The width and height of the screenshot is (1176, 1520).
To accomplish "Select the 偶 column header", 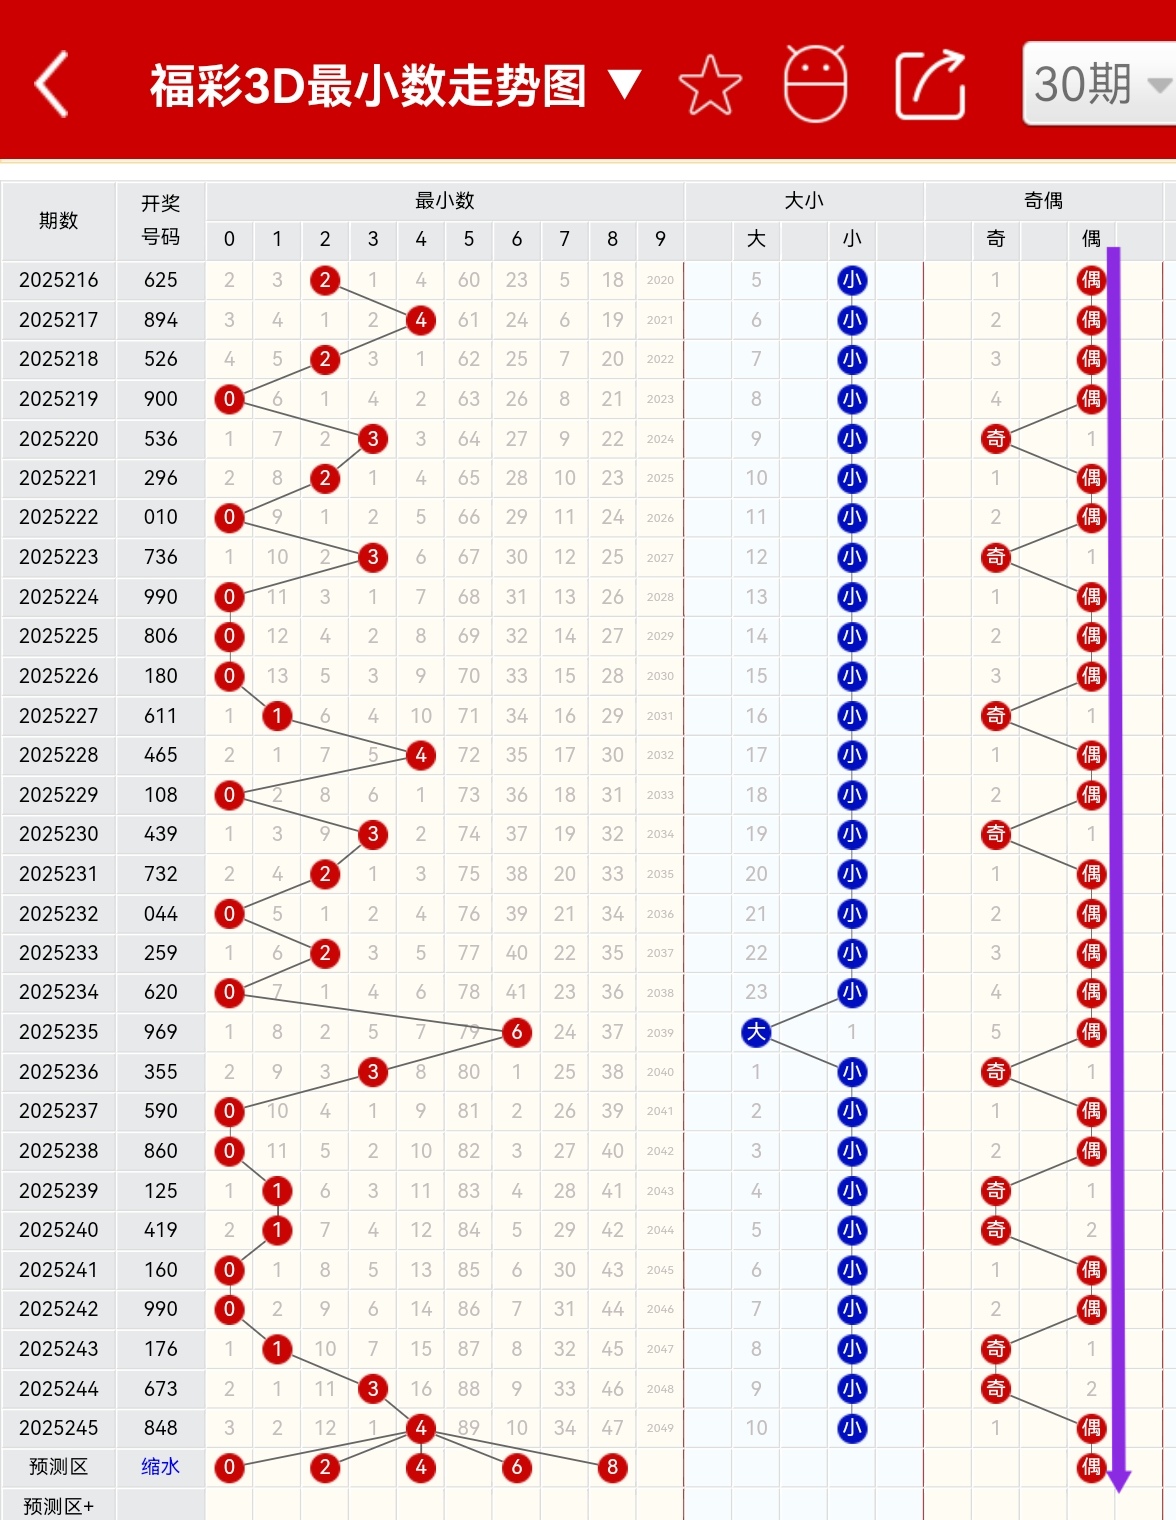I will coord(1091,239).
